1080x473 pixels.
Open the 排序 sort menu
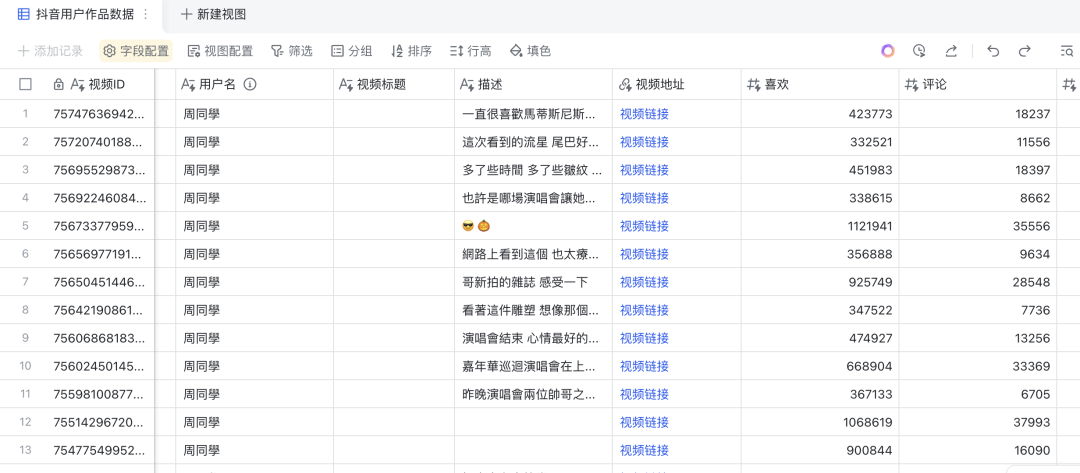tap(411, 51)
